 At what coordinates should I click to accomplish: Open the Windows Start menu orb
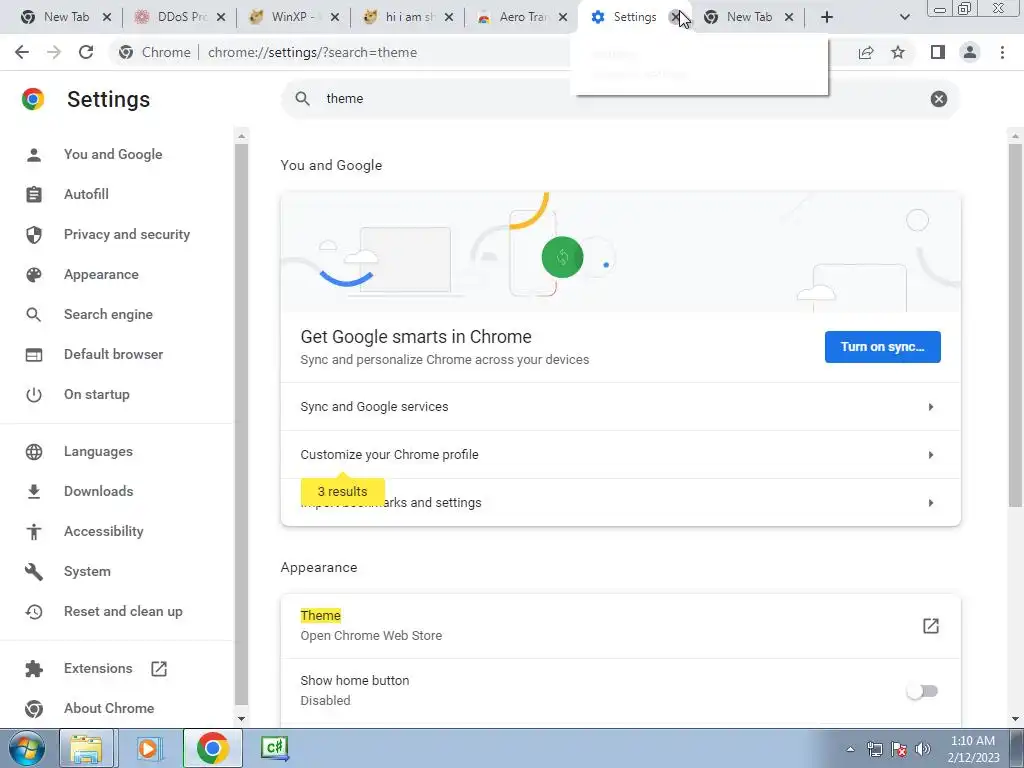click(x=26, y=748)
